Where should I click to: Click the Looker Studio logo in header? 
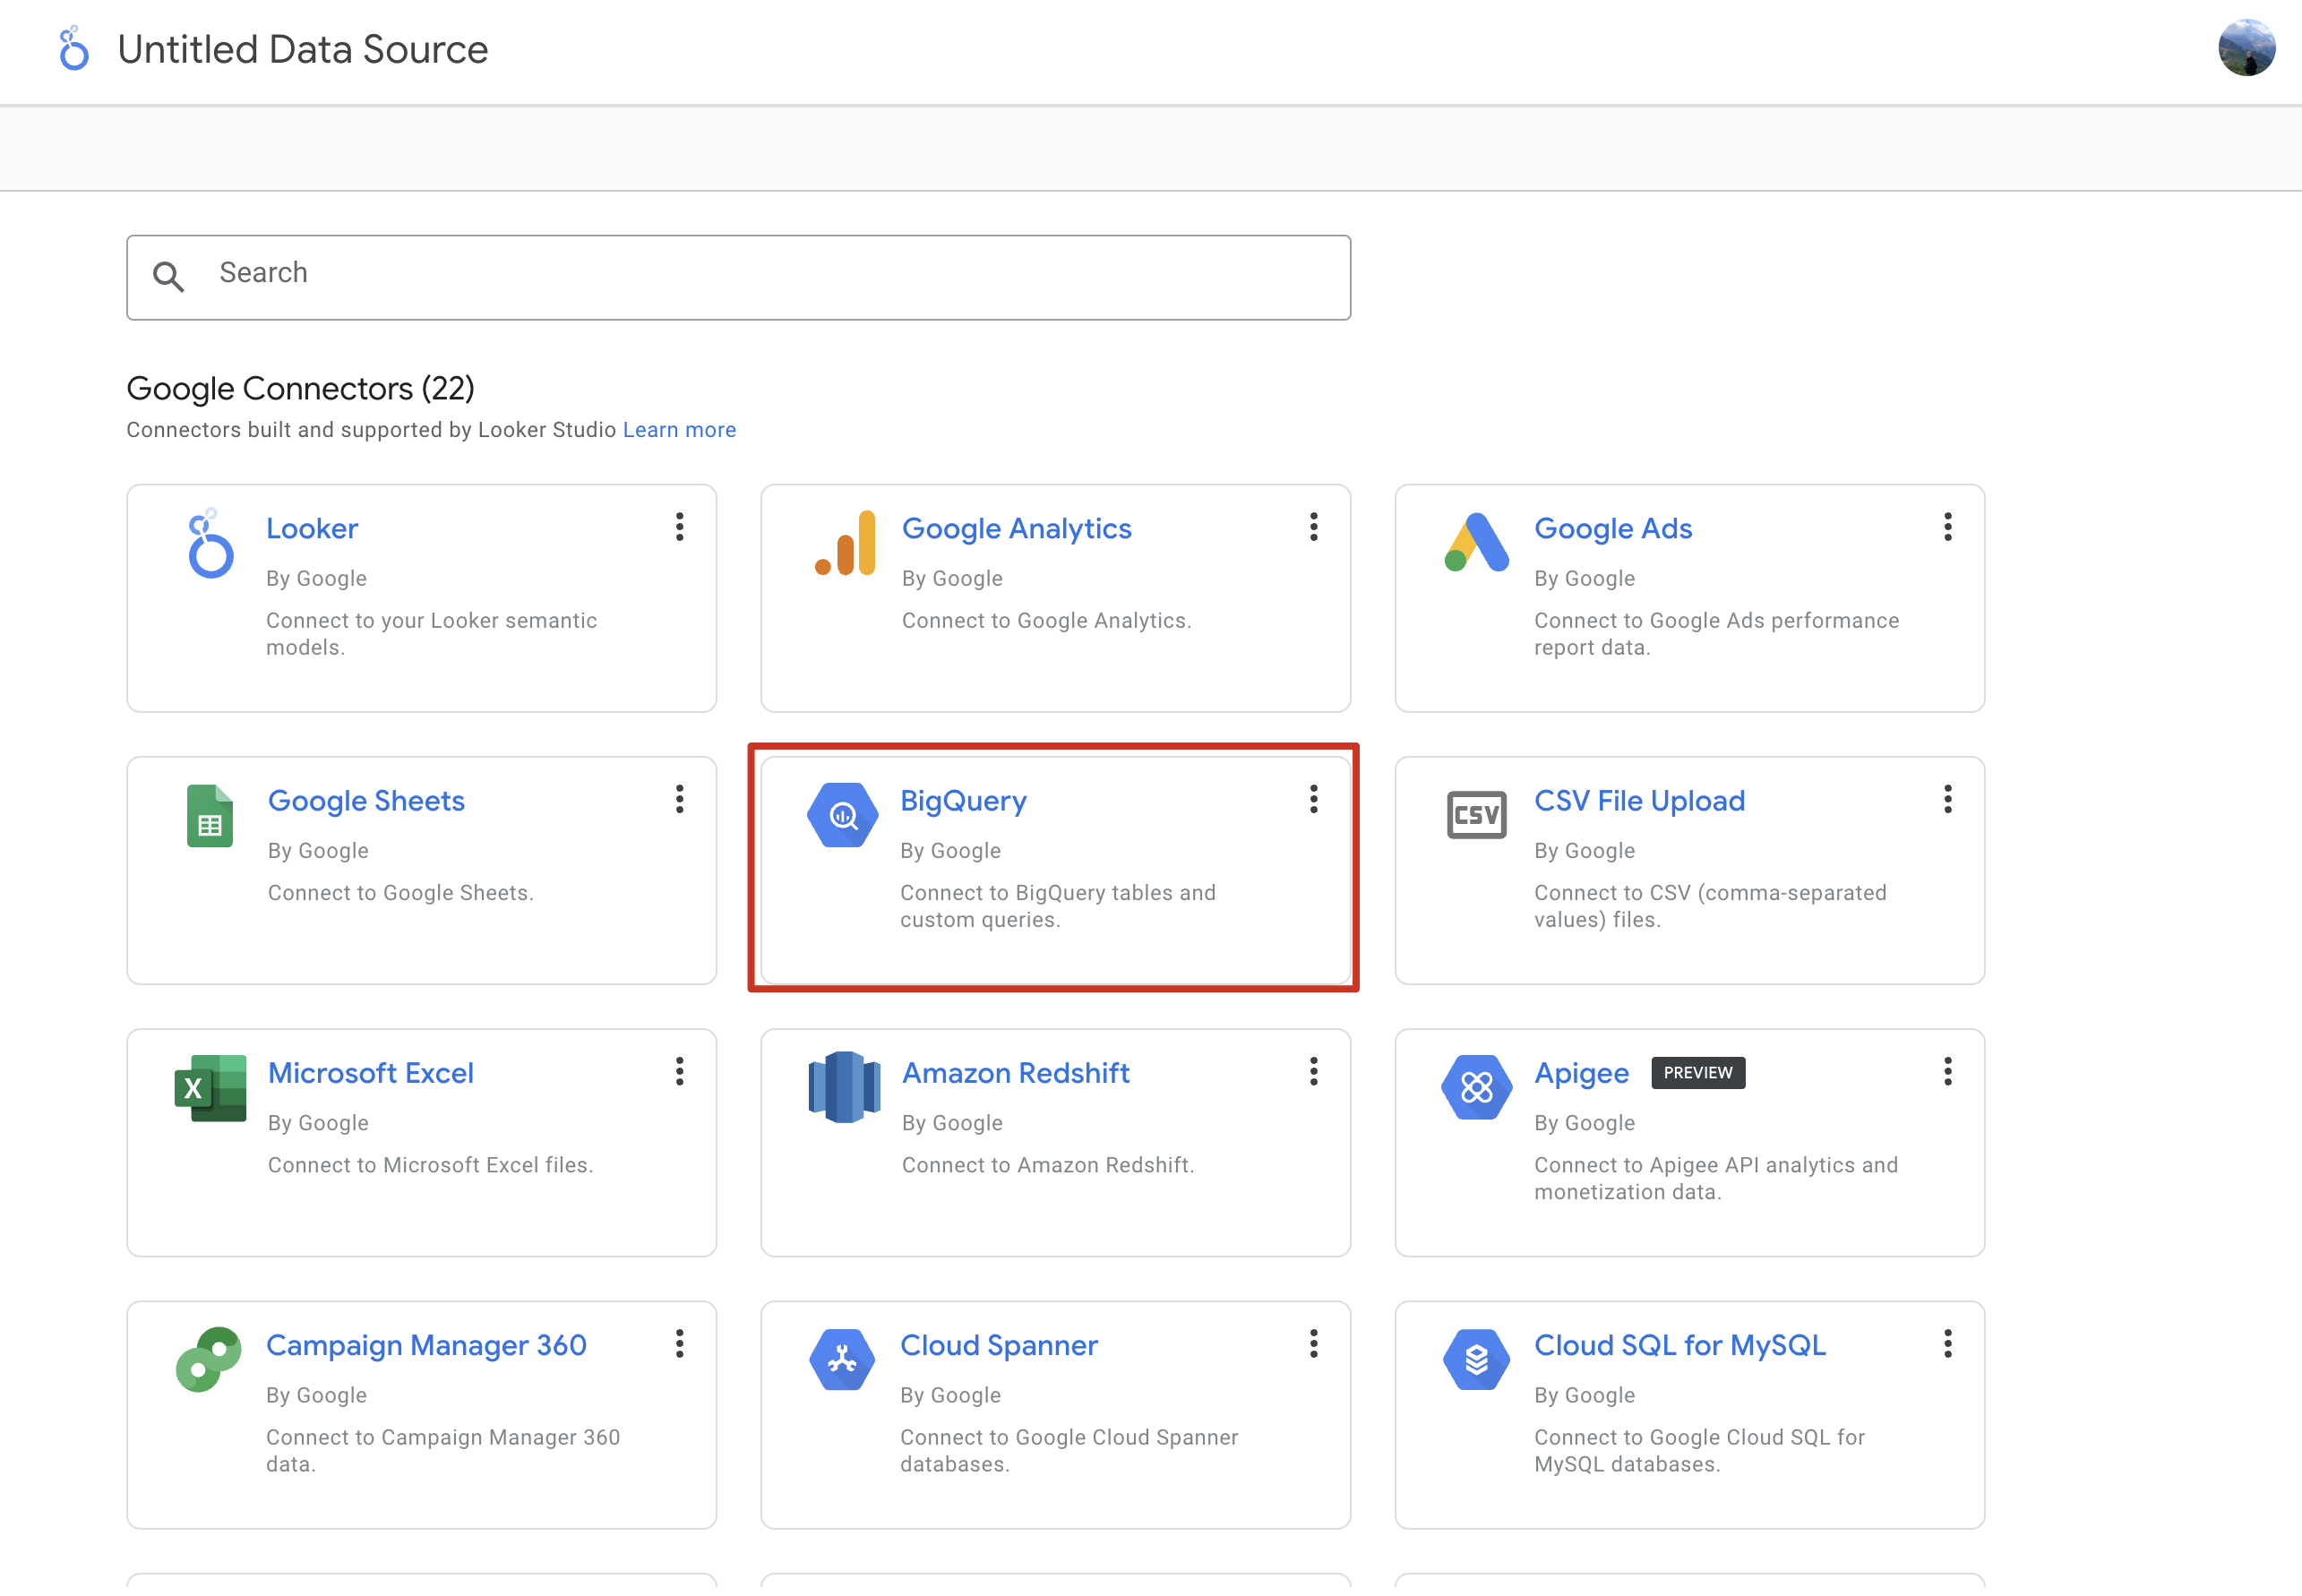pyautogui.click(x=73, y=49)
